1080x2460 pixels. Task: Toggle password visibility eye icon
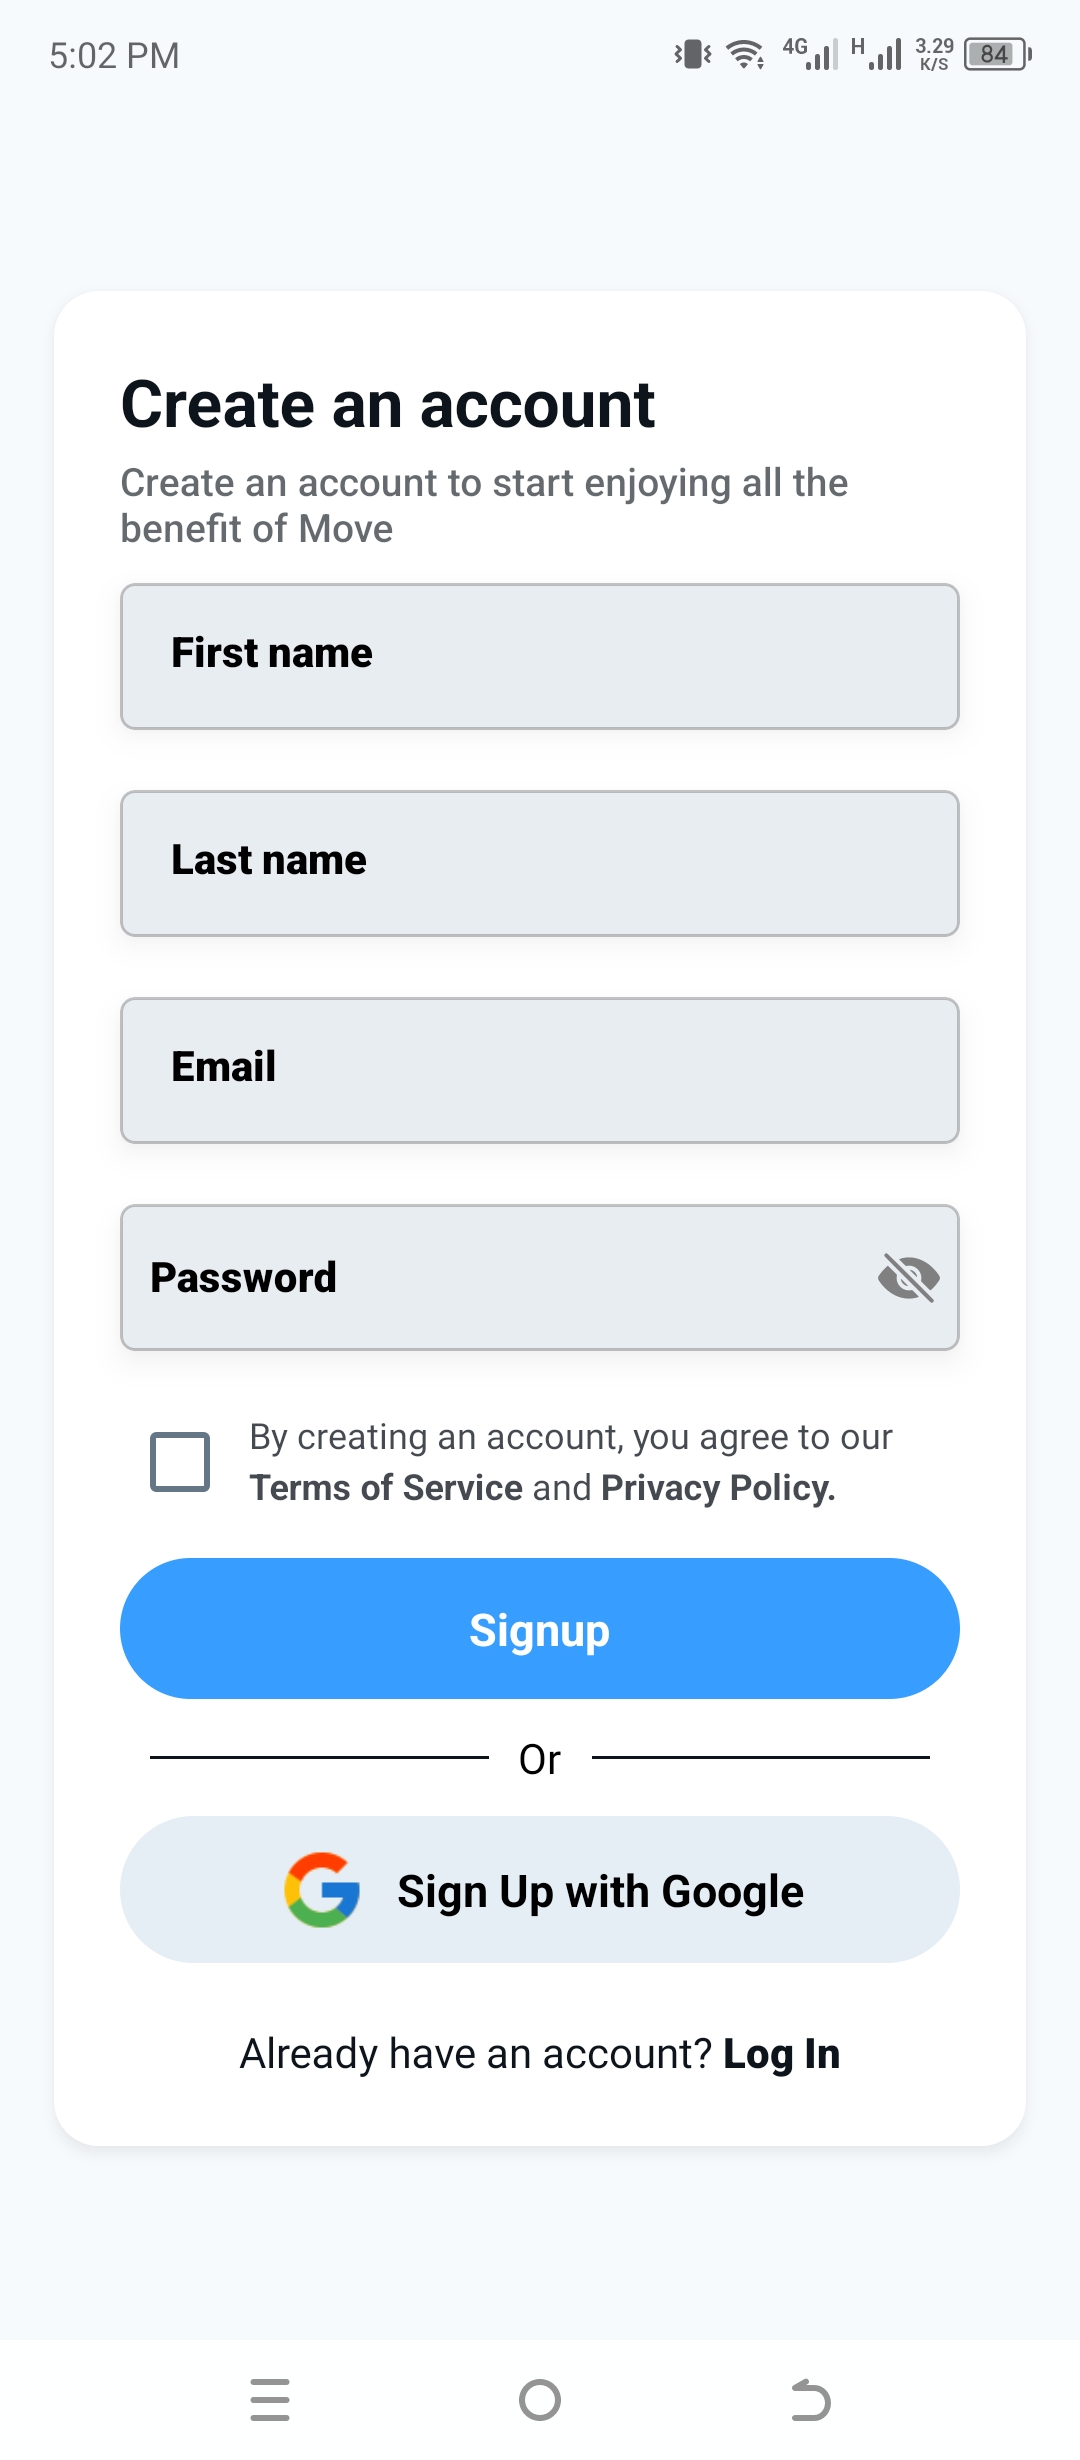point(908,1278)
